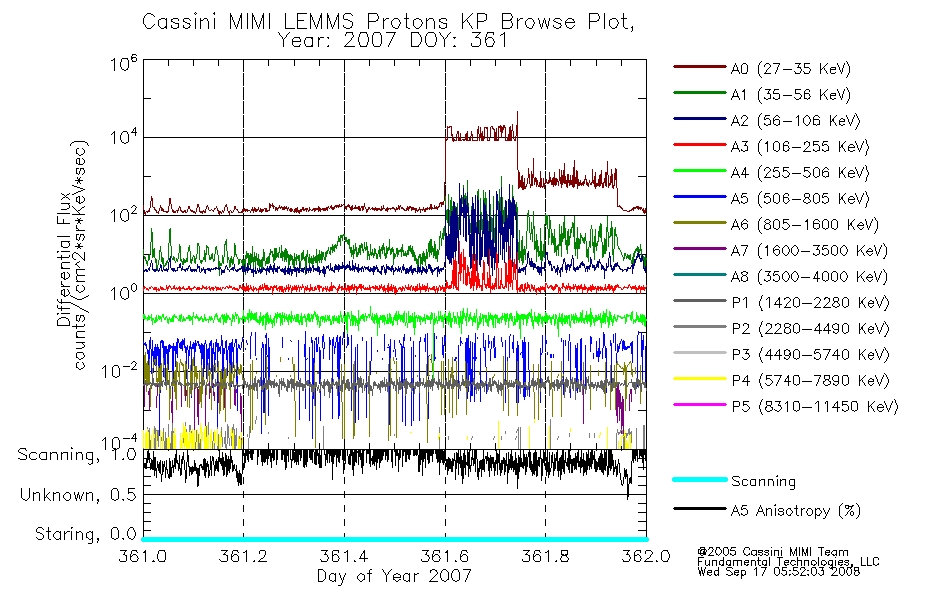Click the 361.4 x-axis tick label

pos(344,556)
